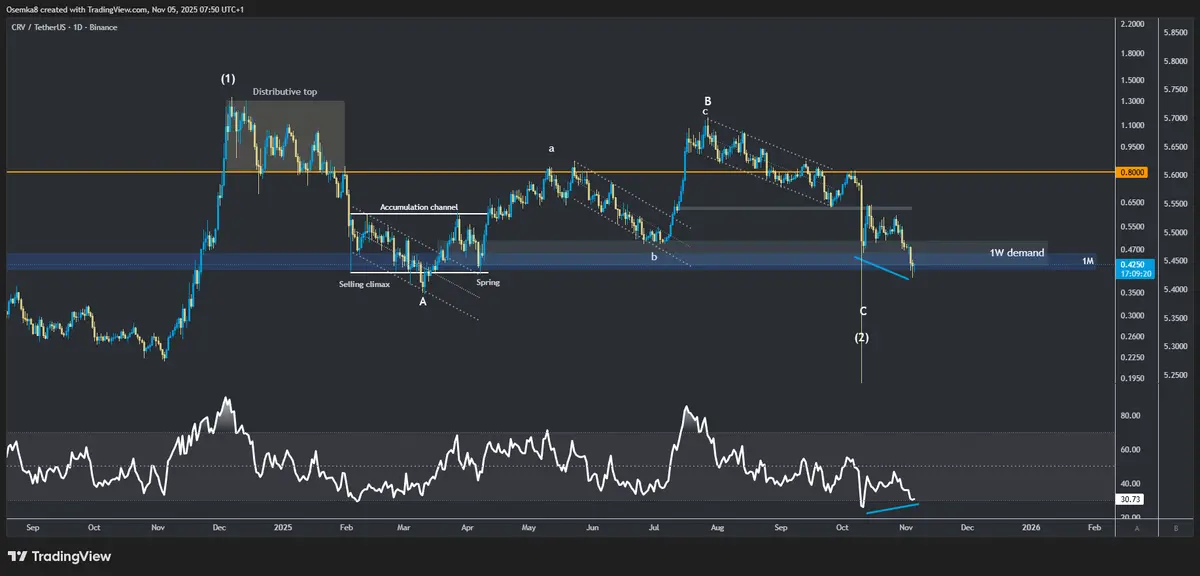Click the 1.3000 price scale value
The image size is (1200, 576).
[x=1132, y=101]
